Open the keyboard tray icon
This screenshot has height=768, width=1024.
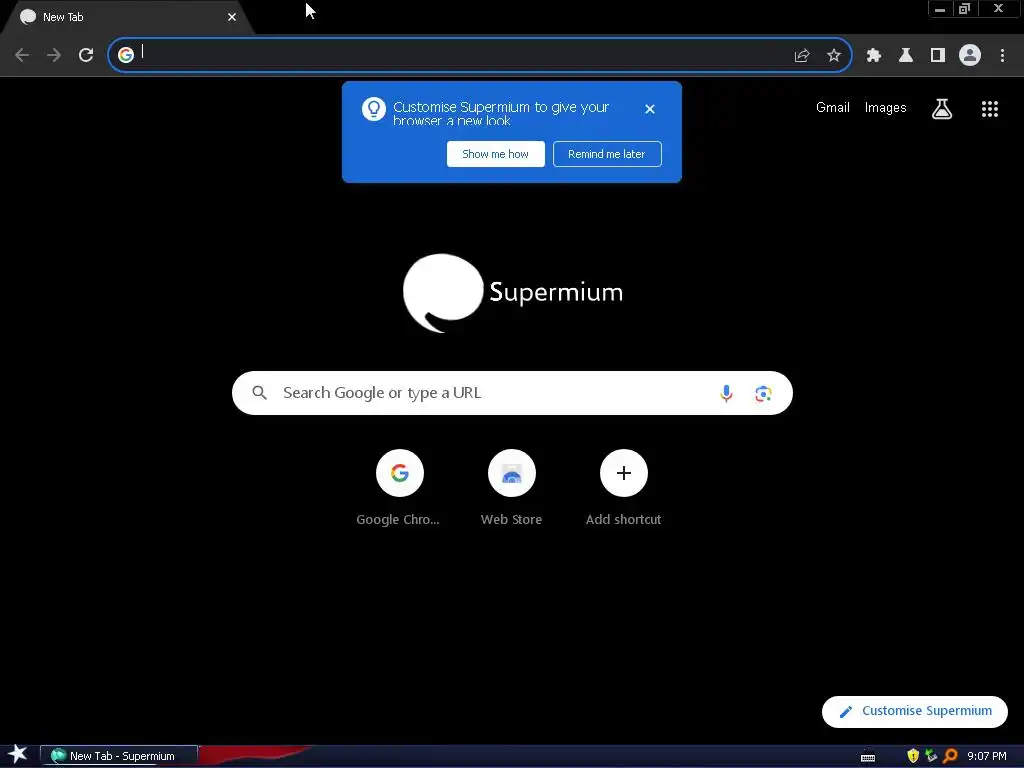(x=868, y=758)
